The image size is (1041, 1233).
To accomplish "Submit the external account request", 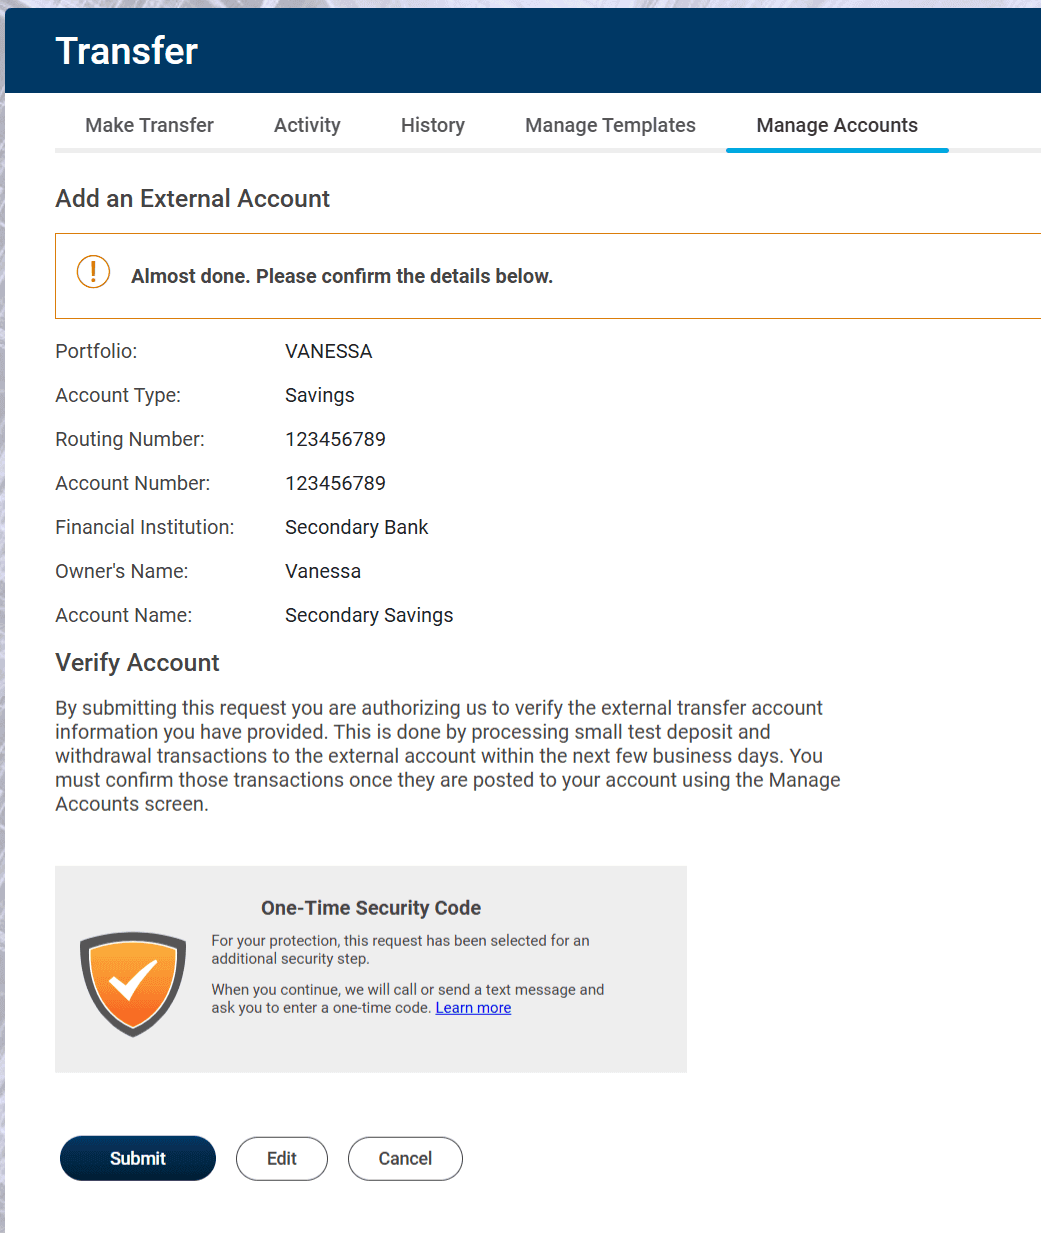I will click(138, 1158).
